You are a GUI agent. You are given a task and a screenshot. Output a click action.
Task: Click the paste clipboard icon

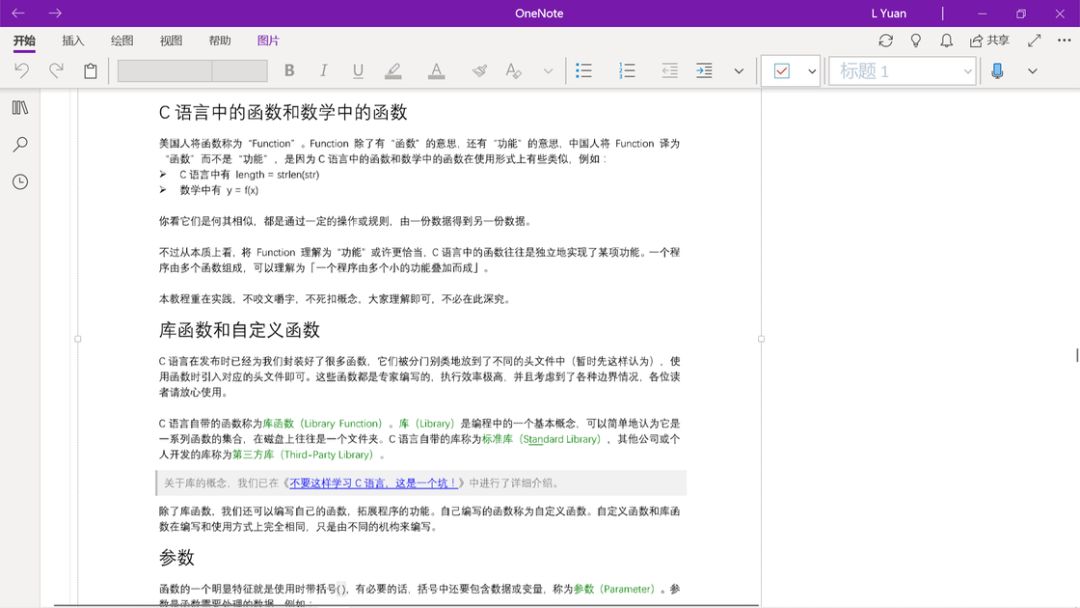(x=91, y=71)
